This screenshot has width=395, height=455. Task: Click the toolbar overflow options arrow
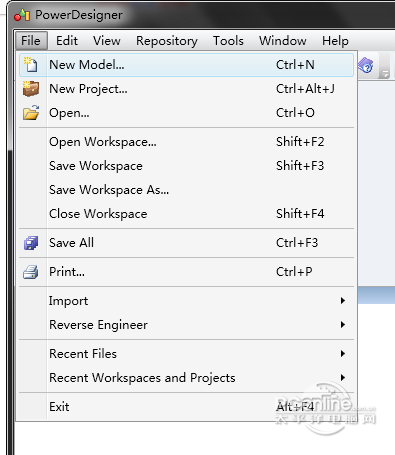tap(385, 69)
